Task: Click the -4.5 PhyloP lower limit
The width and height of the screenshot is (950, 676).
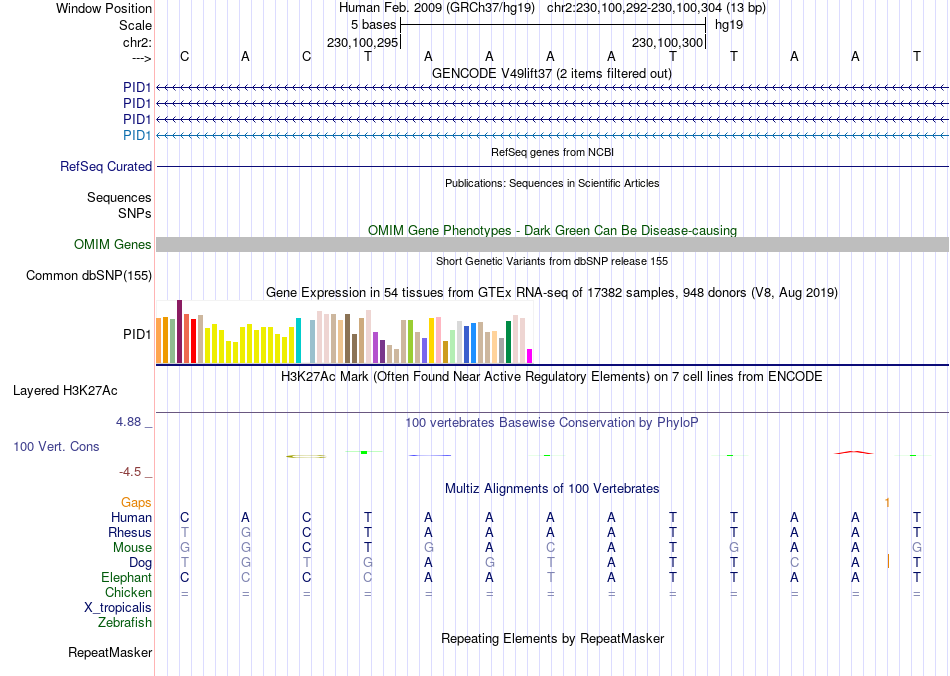Action: pos(130,471)
